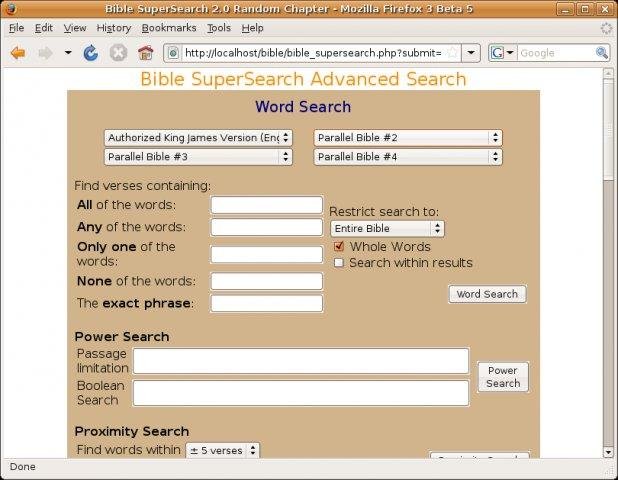Maximize the Firefox window
This screenshot has width=618, height=480.
click(x=585, y=9)
